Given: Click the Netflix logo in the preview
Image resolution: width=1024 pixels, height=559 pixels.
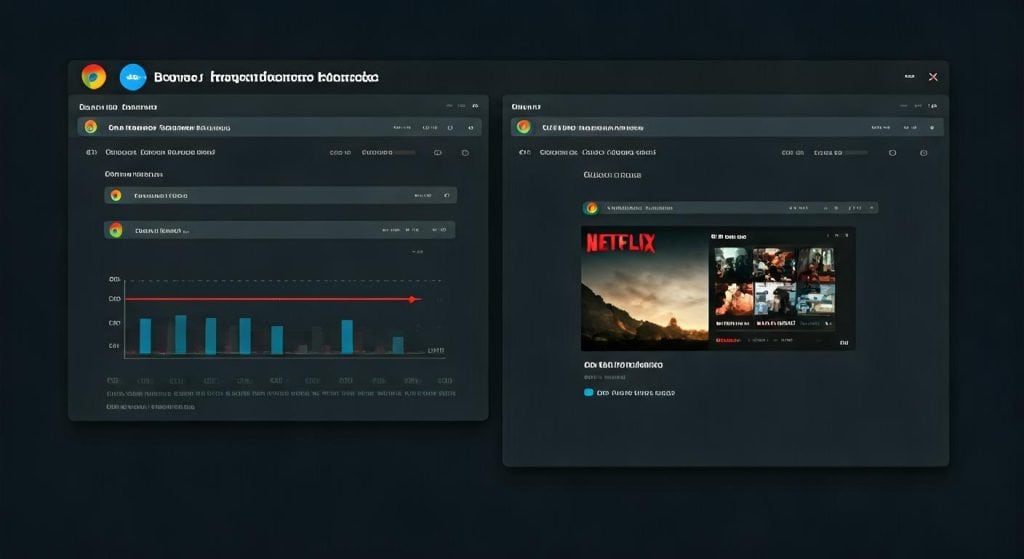Looking at the screenshot, I should click(x=620, y=243).
